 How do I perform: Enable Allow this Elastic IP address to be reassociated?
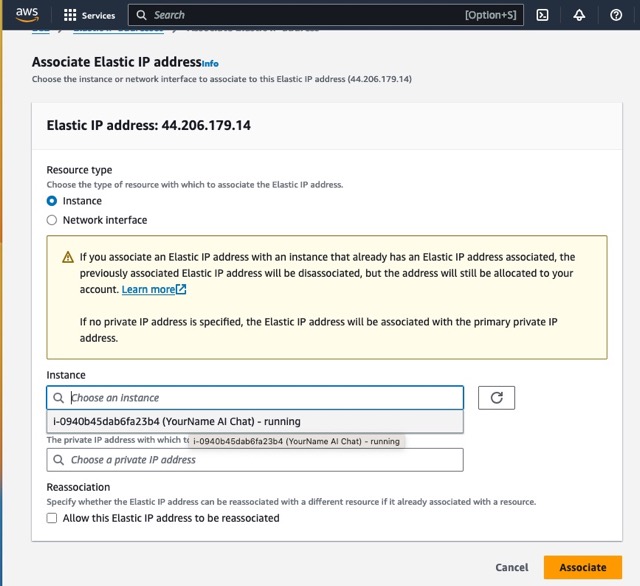click(x=52, y=518)
